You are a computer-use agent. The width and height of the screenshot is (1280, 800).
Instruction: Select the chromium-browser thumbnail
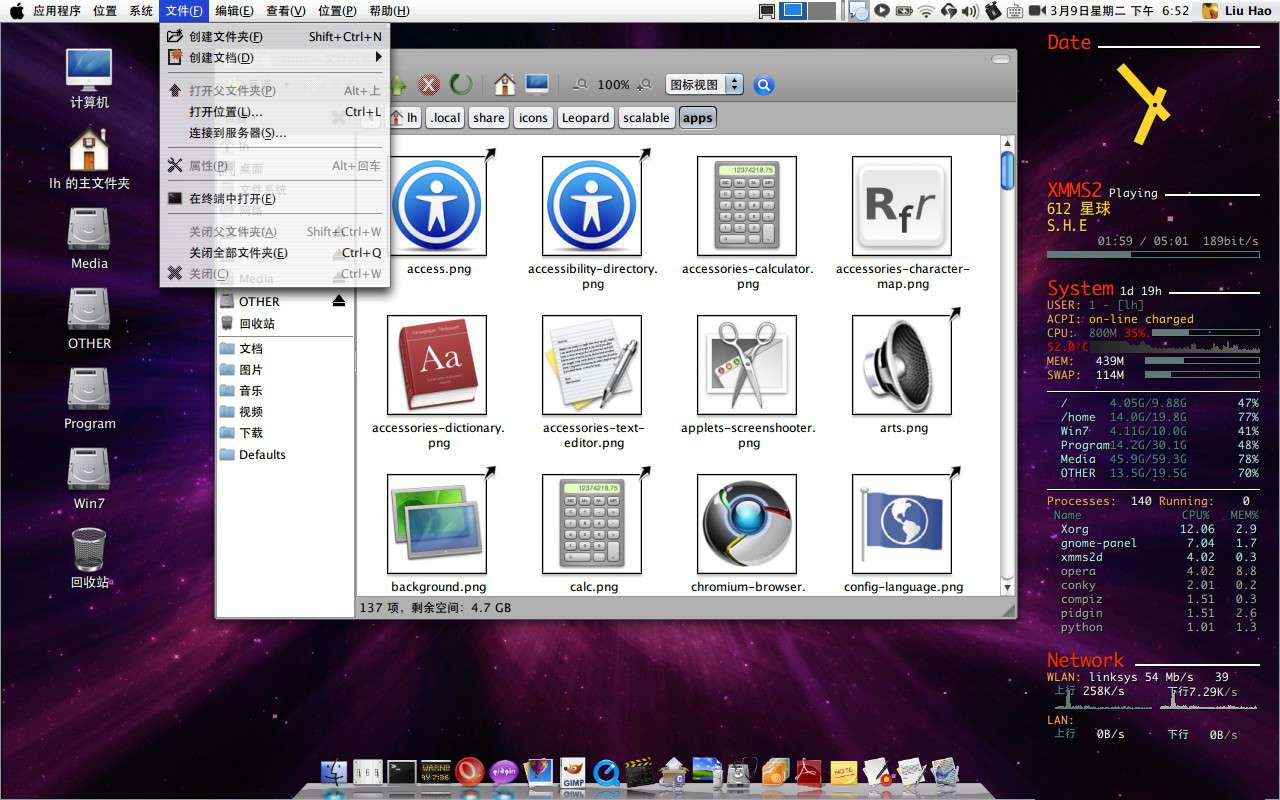click(x=747, y=524)
